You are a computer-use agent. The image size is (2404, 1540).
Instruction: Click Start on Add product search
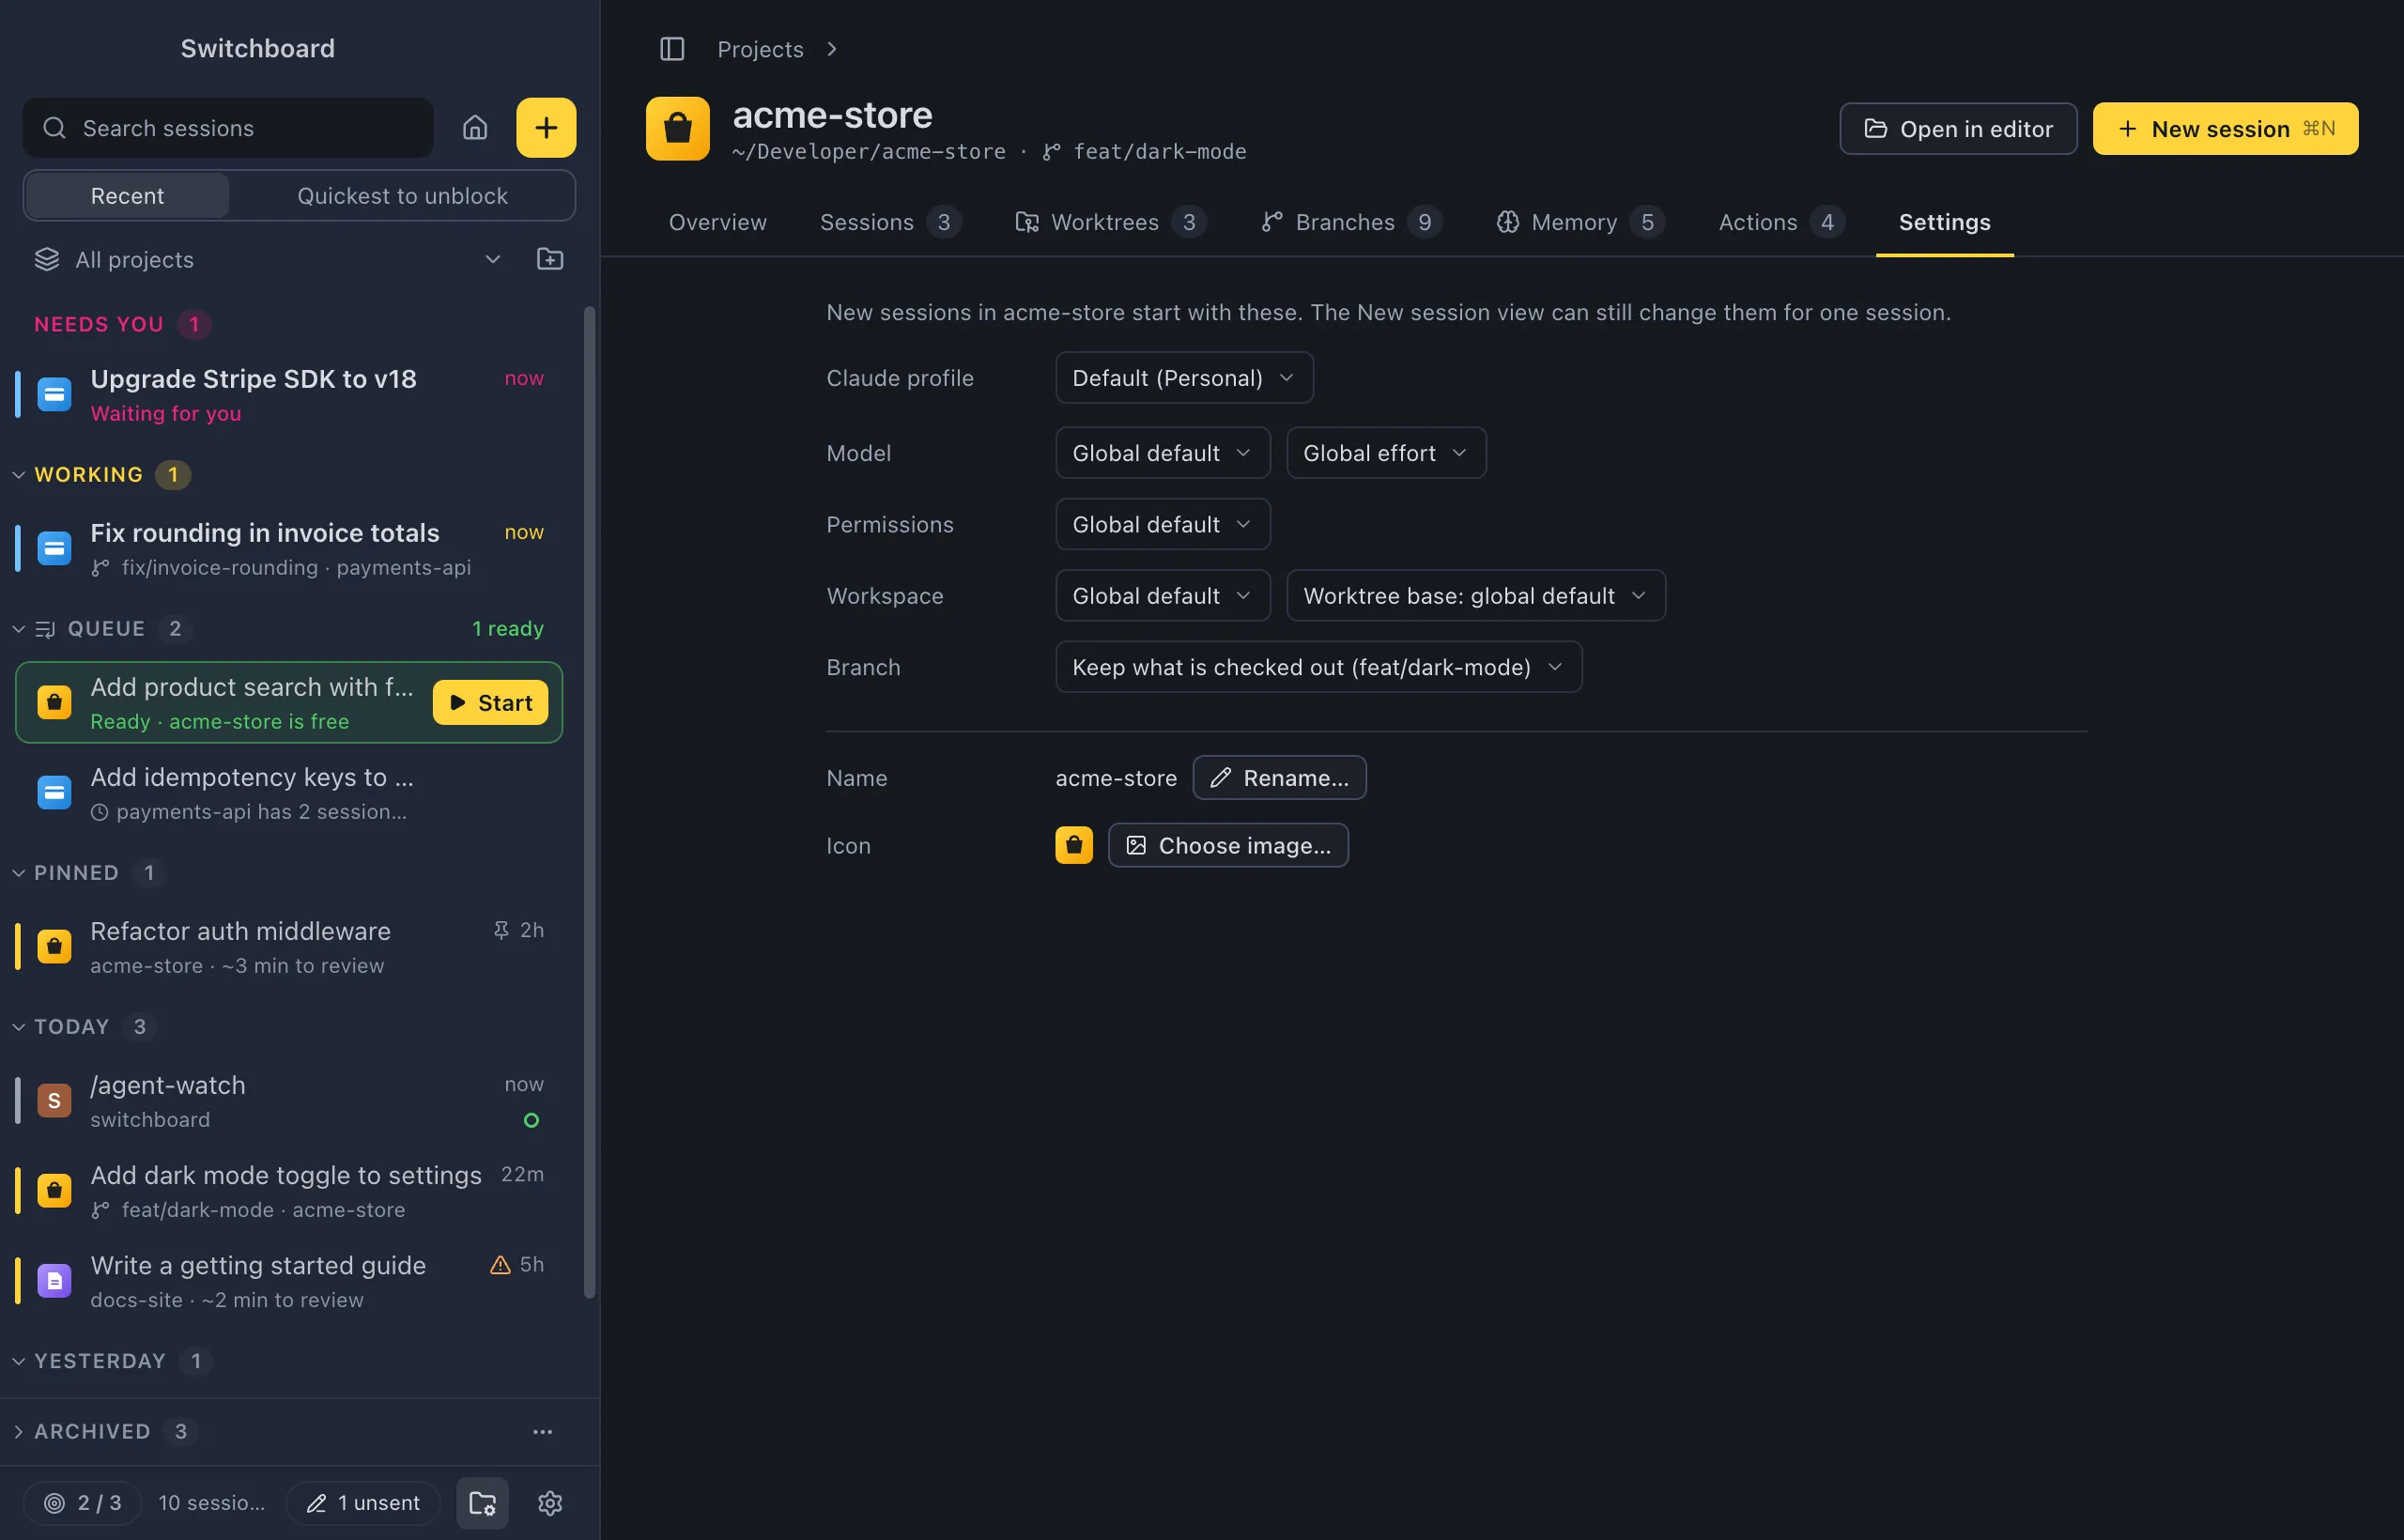click(490, 703)
